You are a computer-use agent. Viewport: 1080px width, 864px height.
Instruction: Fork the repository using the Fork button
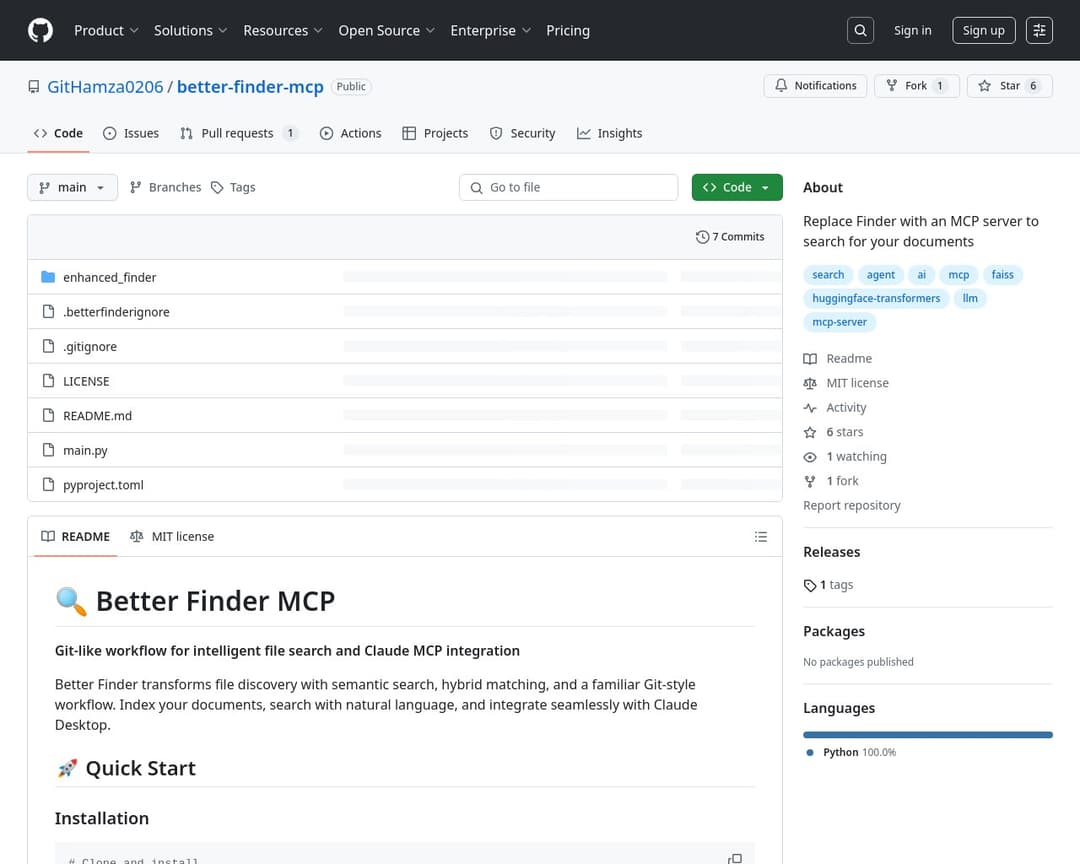[917, 85]
